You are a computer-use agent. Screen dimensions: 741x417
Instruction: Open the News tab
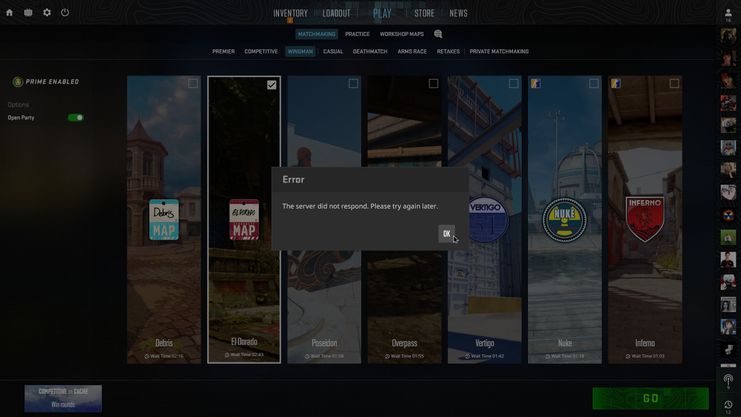click(x=458, y=13)
